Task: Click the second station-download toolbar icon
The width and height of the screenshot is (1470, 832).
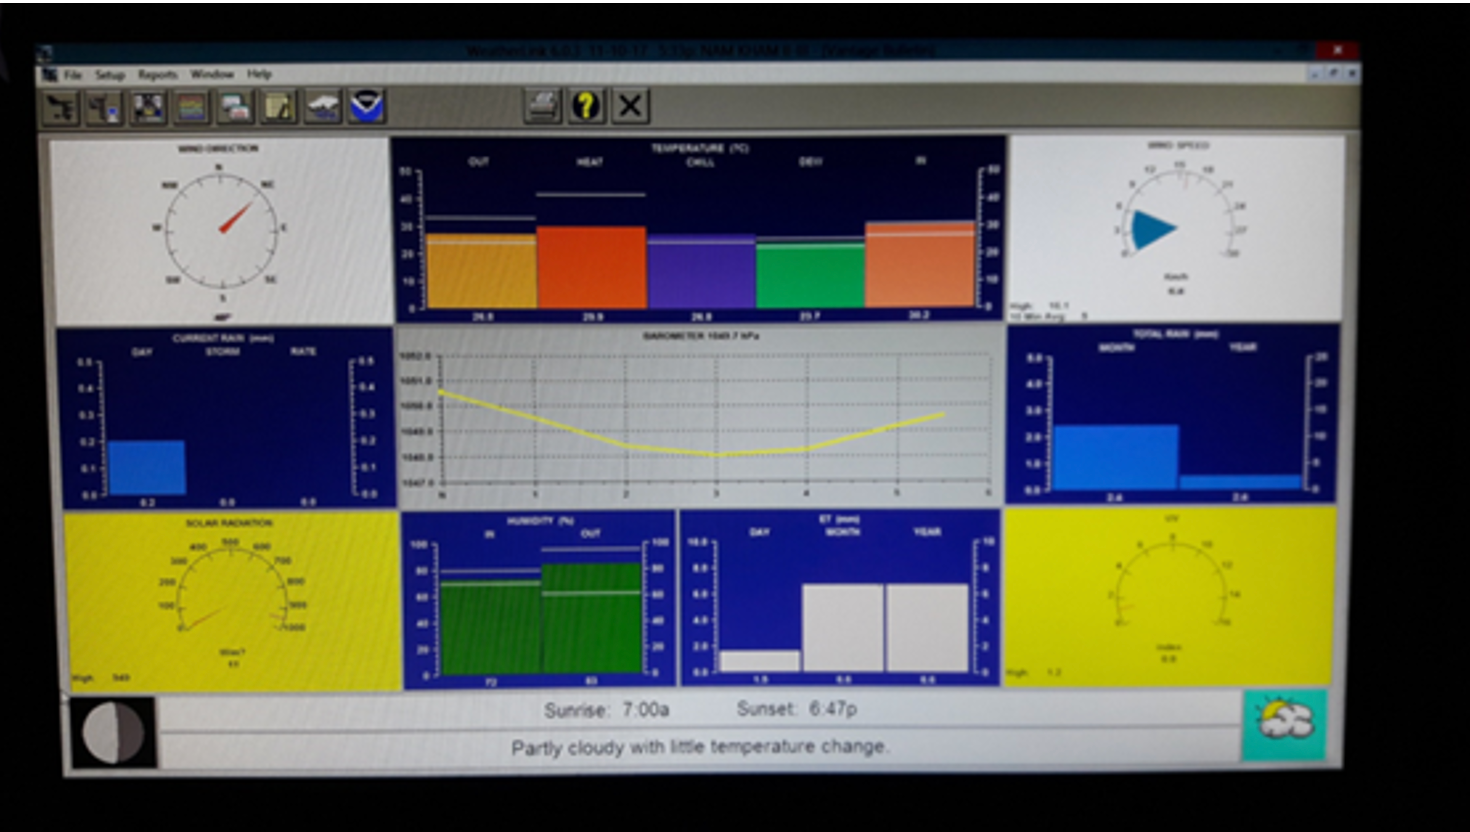Action: pos(104,107)
